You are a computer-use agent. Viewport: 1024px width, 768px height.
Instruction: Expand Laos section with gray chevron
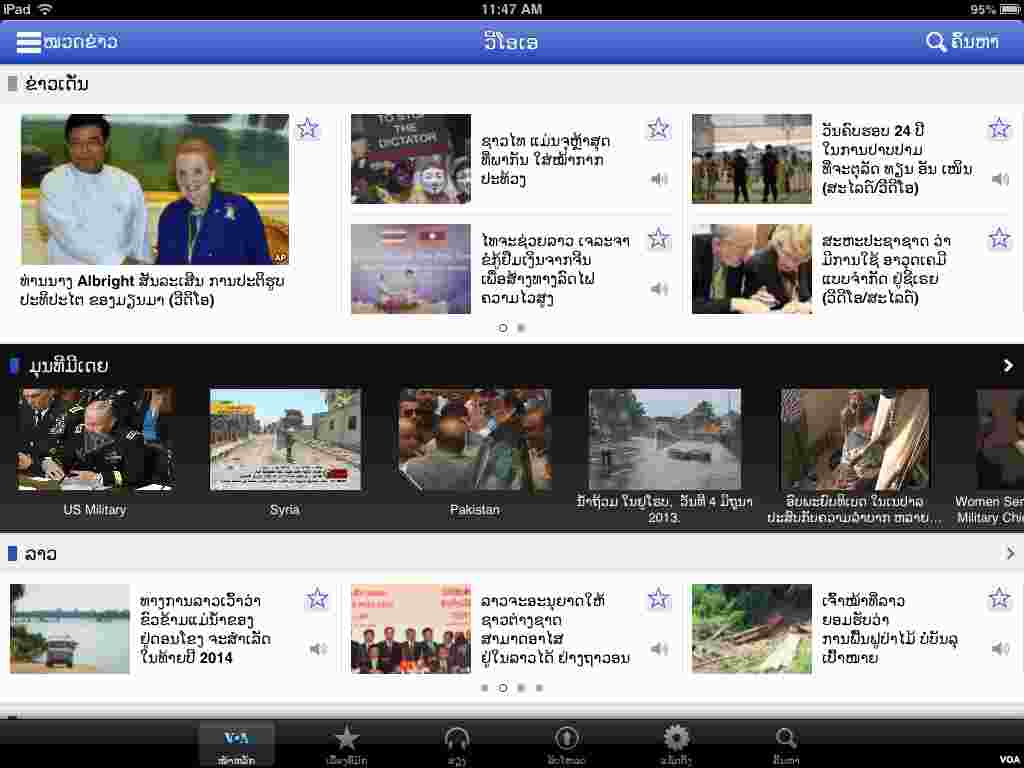(x=1010, y=554)
